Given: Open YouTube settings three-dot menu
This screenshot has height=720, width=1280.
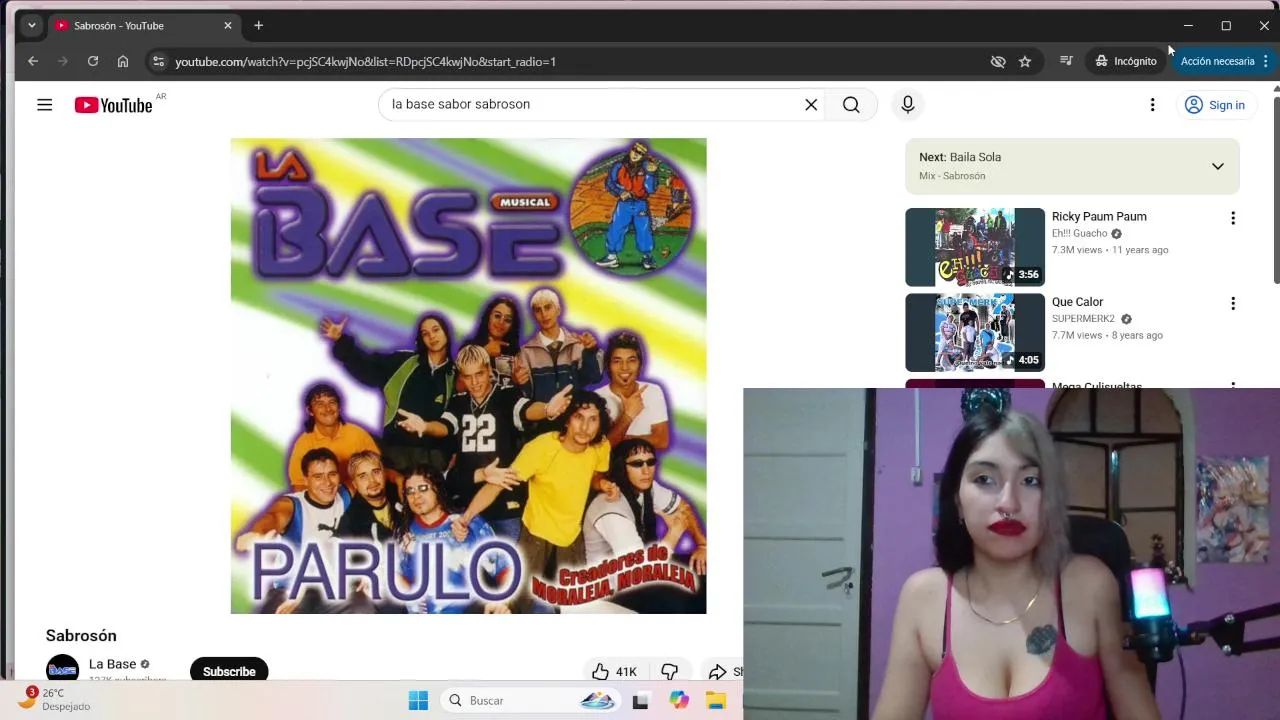Looking at the screenshot, I should (x=1152, y=104).
